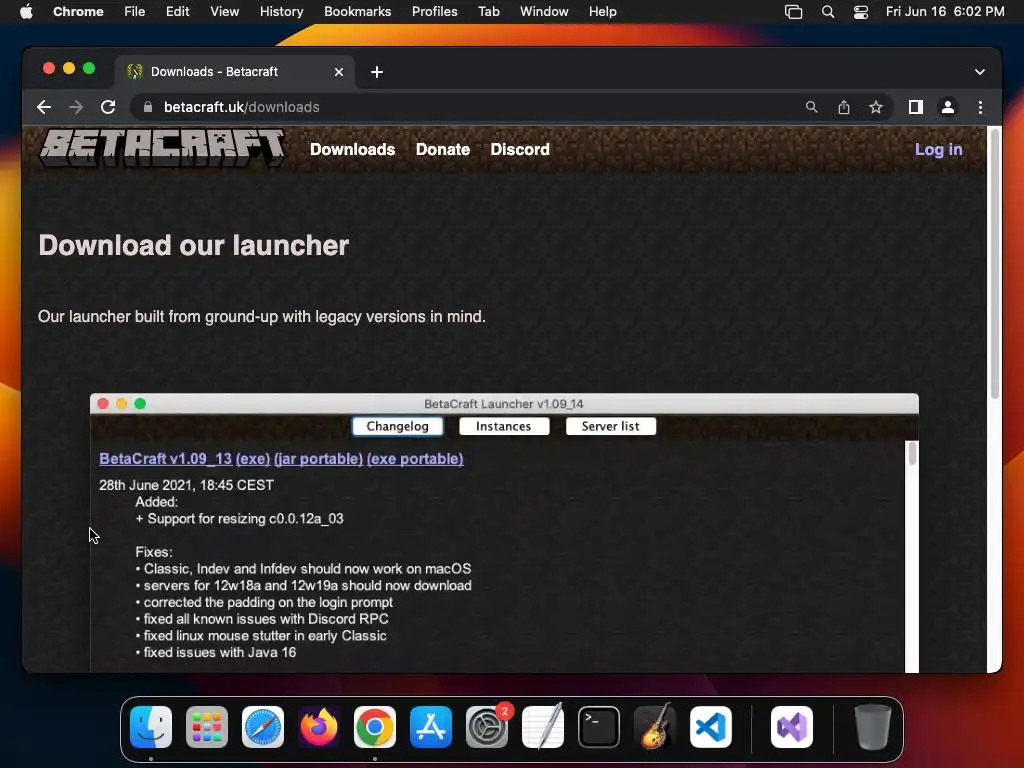Close the Downloads - Betacraft tab
Screen dimensions: 1024x768
339,72
